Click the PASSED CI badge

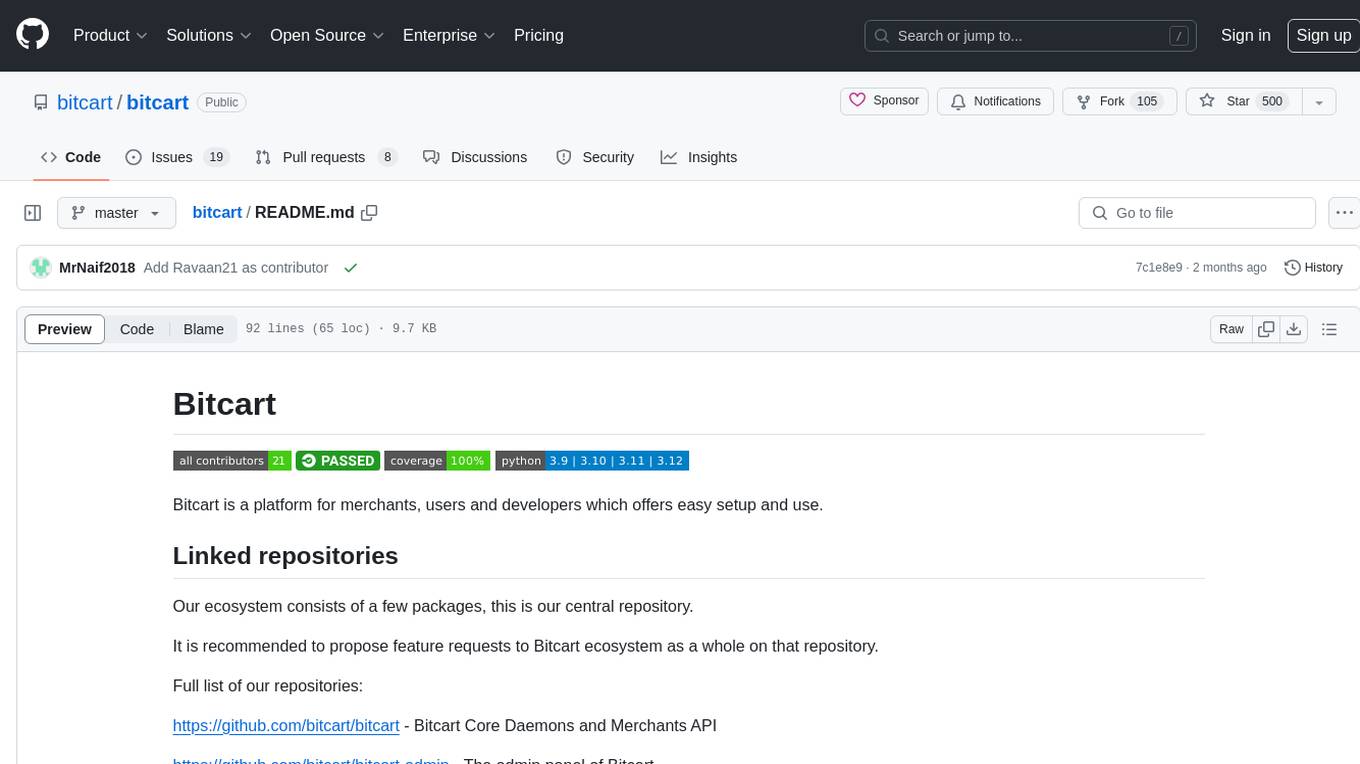[338, 461]
